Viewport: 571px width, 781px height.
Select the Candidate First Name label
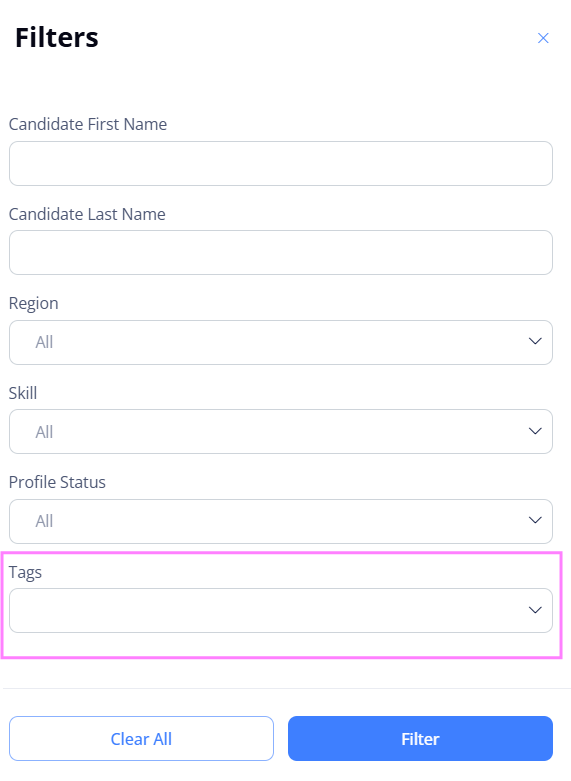point(88,124)
